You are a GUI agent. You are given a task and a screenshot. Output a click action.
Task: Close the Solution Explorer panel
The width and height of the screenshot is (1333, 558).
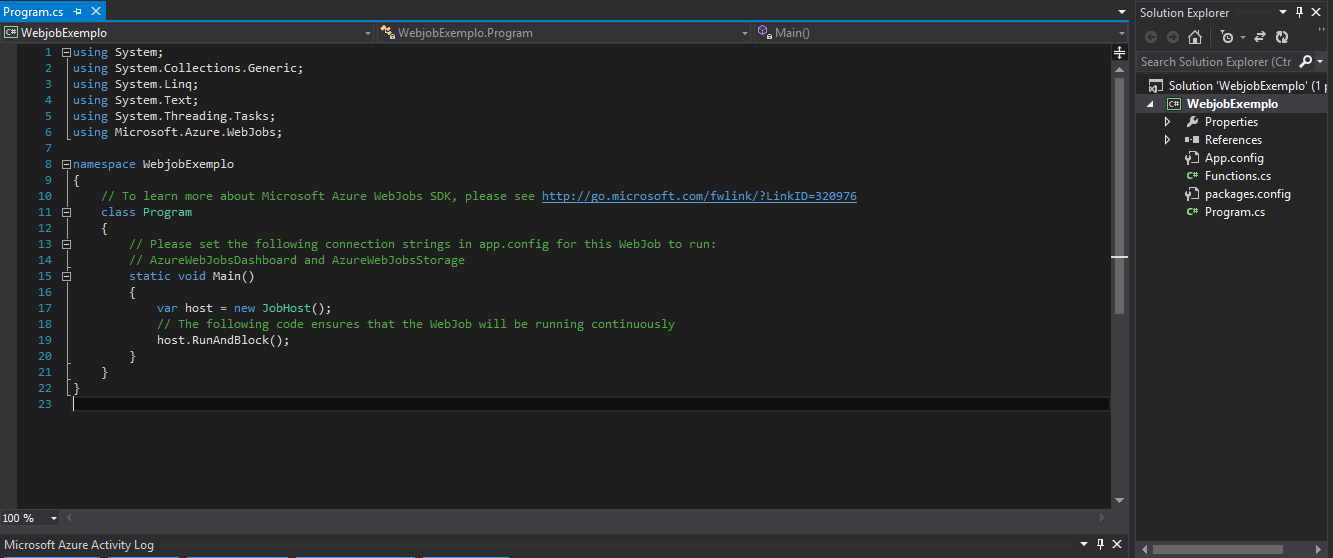pos(1317,12)
